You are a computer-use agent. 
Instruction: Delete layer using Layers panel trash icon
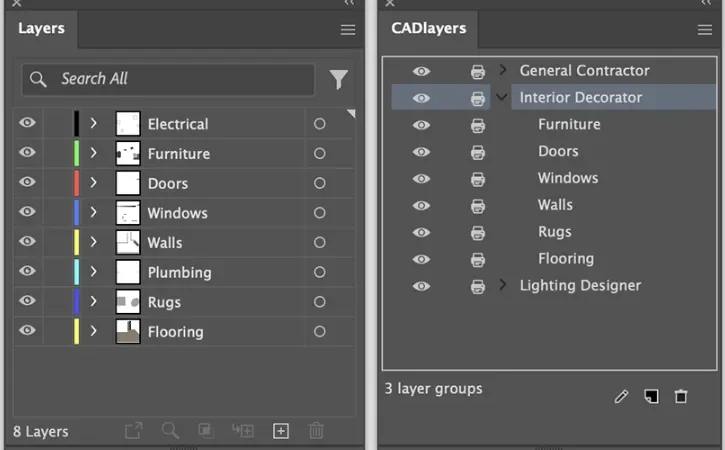click(316, 431)
